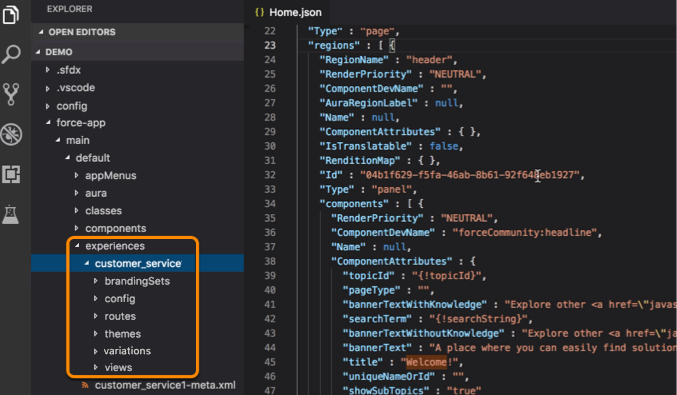
Task: Expand the .sfdx folder arrow
Action: click(x=47, y=70)
